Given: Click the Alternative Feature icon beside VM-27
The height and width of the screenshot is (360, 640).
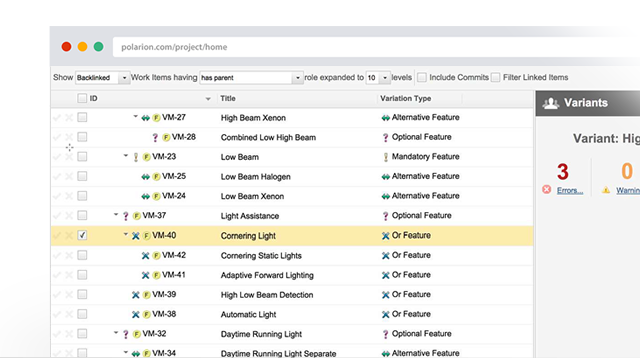Looking at the screenshot, I should click(x=145, y=118).
